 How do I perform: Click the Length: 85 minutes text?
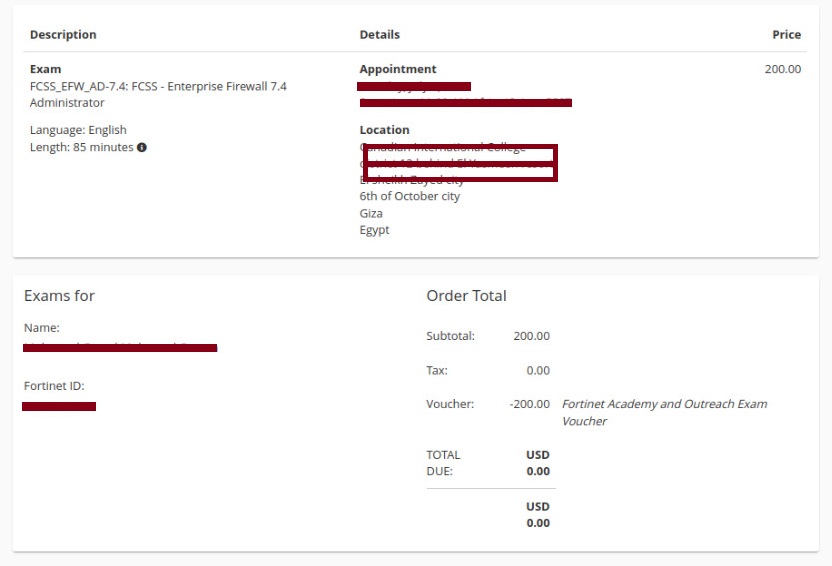click(82, 148)
